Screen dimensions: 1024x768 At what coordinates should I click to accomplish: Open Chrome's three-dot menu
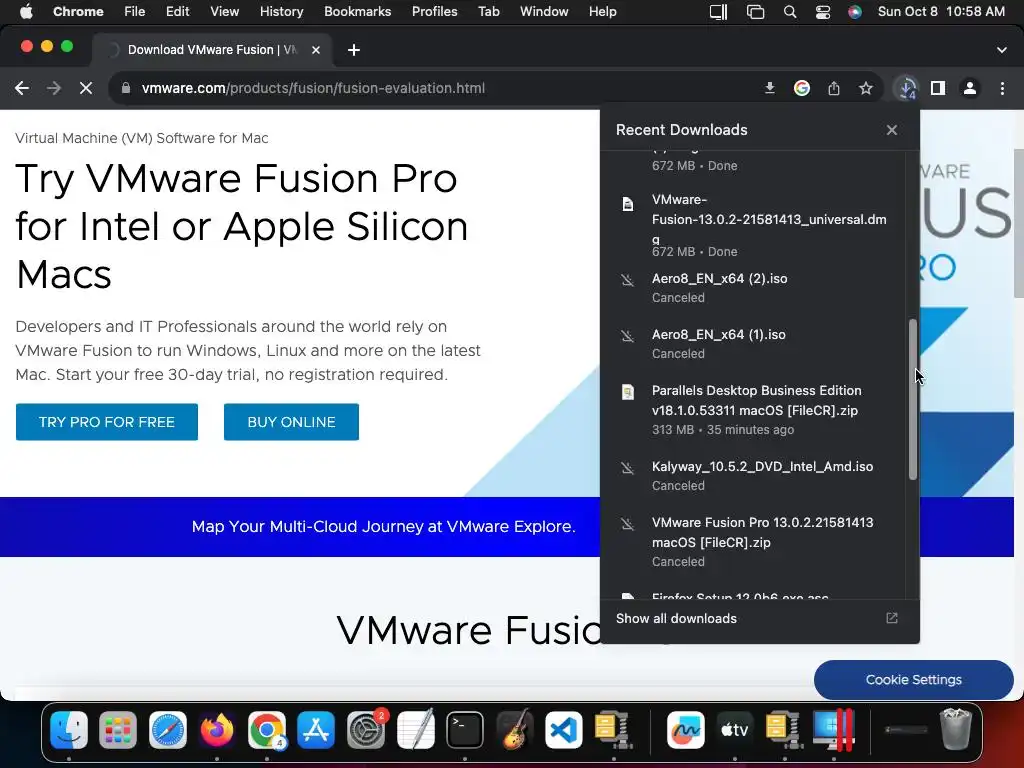click(1002, 88)
